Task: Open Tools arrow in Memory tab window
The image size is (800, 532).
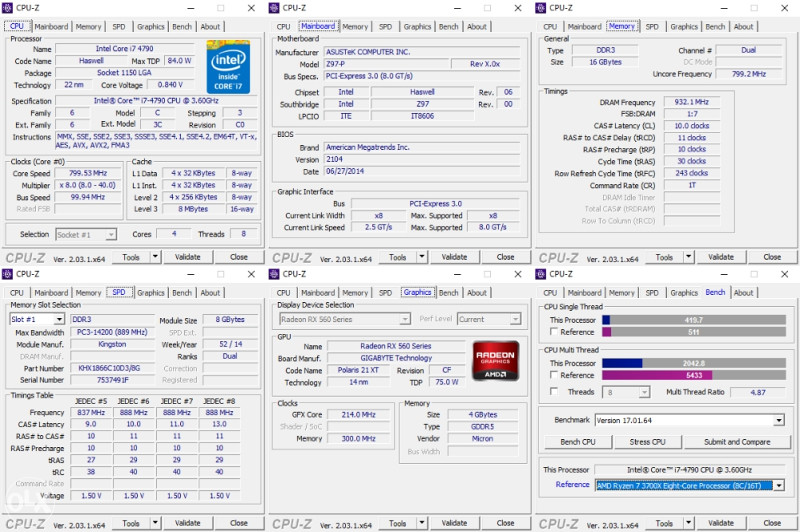Action: (689, 257)
